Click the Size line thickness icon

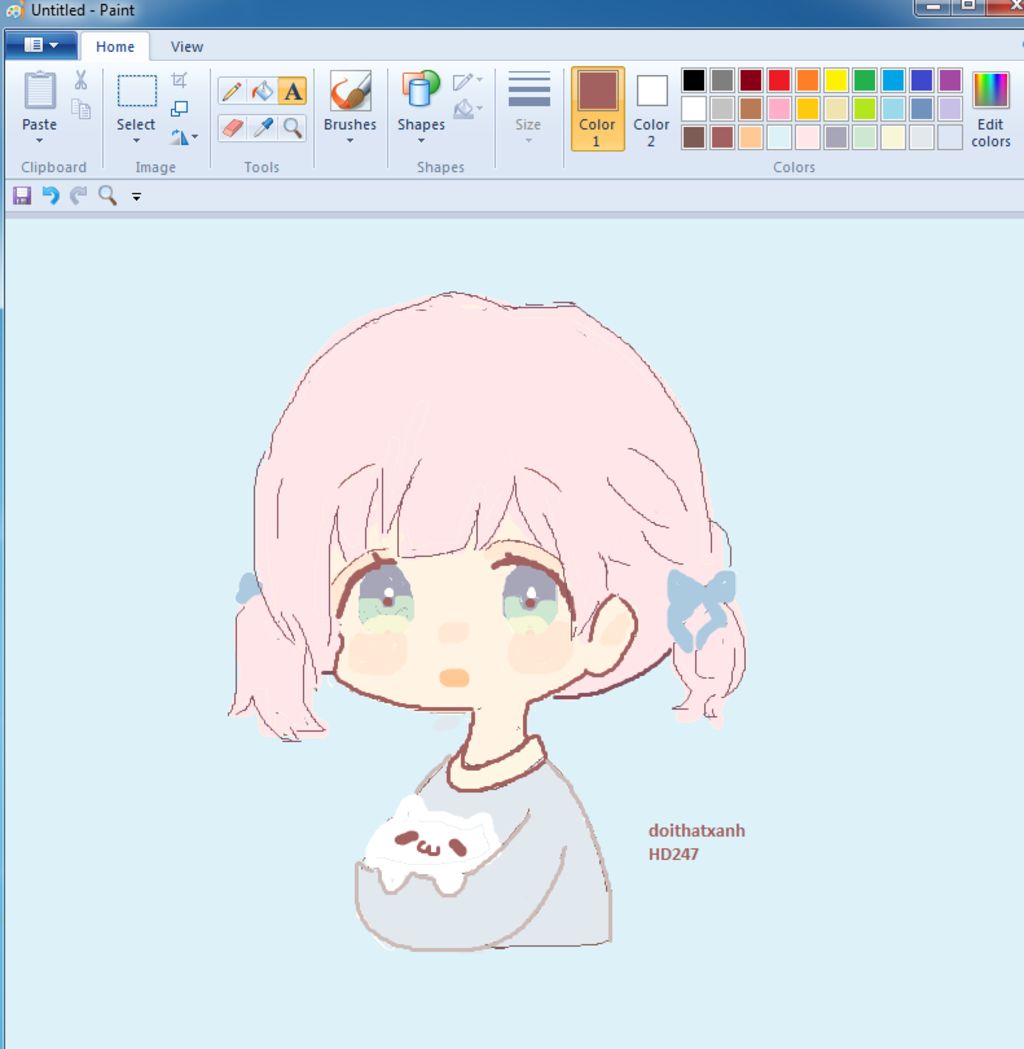coord(528,90)
